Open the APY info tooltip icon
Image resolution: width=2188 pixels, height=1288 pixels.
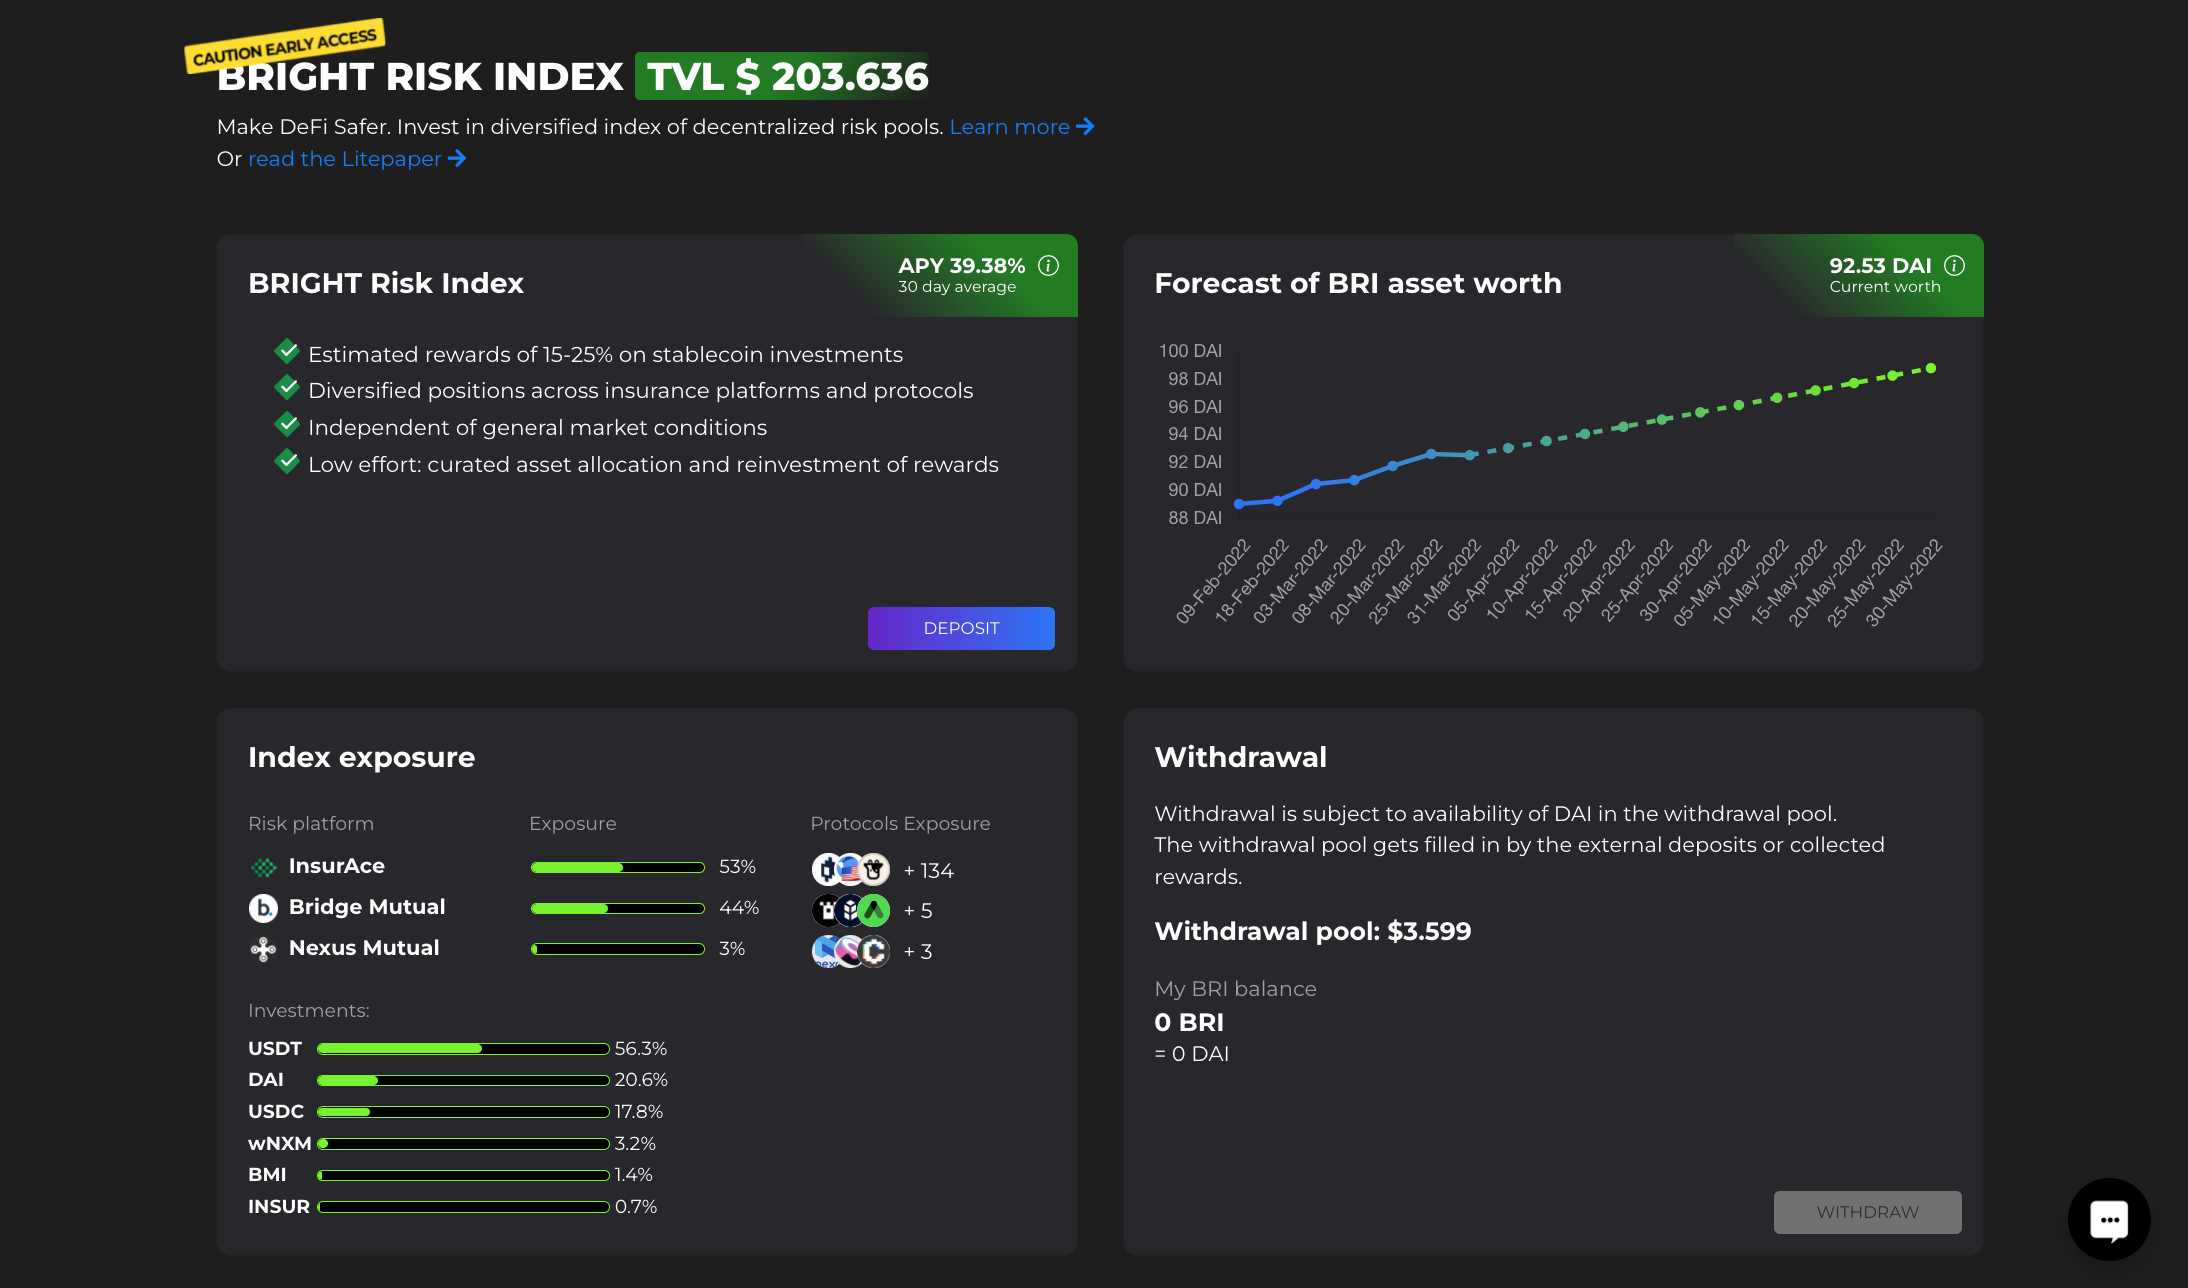click(1050, 266)
